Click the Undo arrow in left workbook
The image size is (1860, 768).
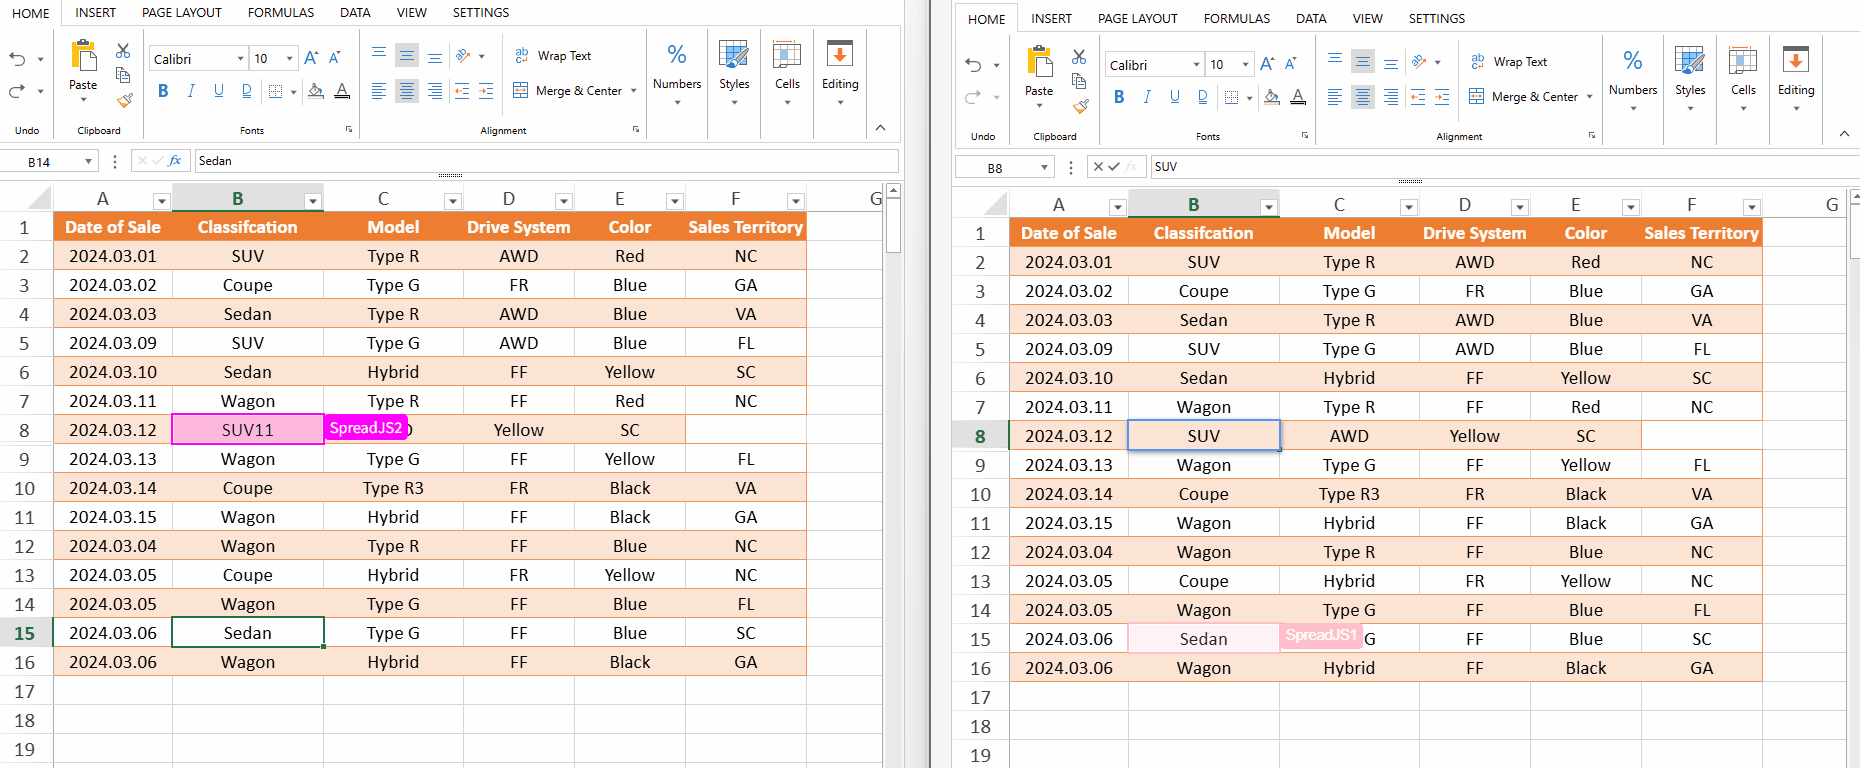[x=18, y=59]
